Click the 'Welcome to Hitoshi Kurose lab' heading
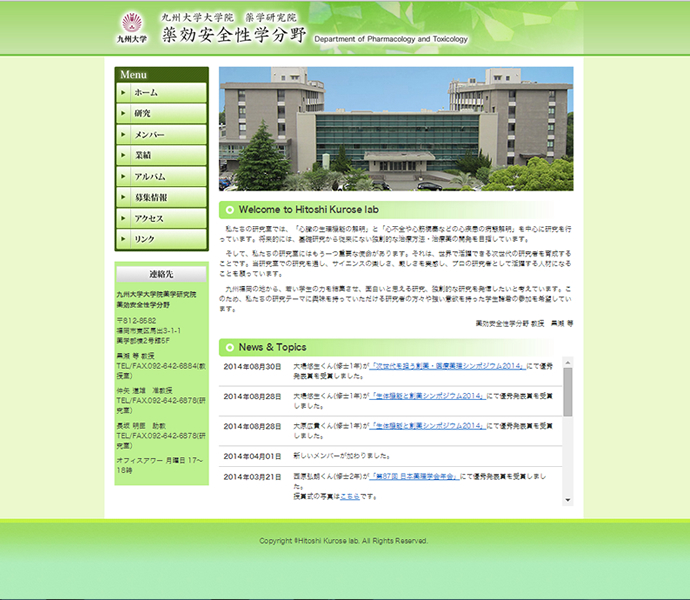The height and width of the screenshot is (600, 690). pos(308,210)
